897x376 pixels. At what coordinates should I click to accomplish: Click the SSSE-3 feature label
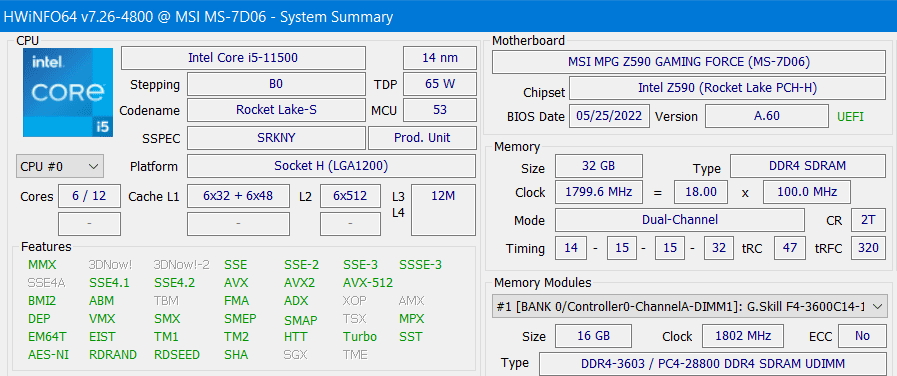[420, 265]
